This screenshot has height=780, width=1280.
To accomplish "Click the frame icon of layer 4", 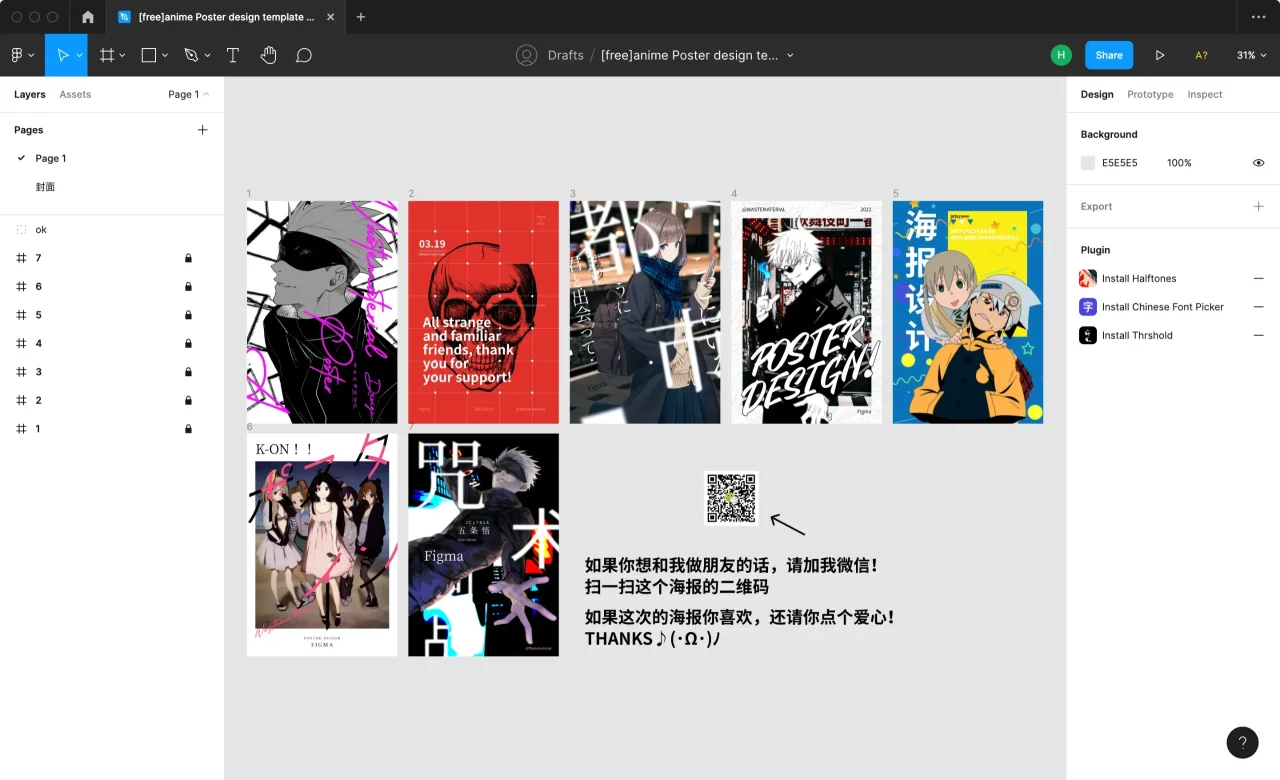I will coord(21,343).
